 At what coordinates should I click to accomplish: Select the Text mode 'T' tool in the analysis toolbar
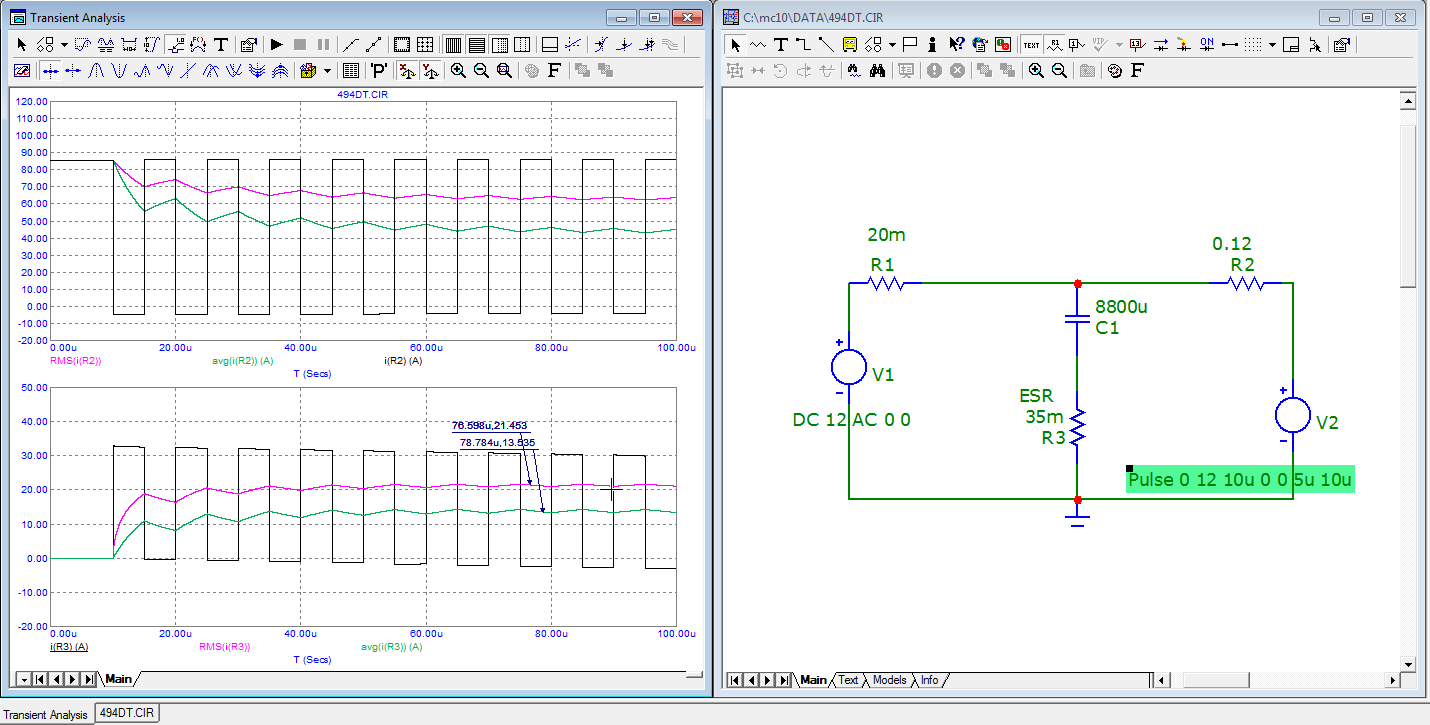click(x=221, y=45)
